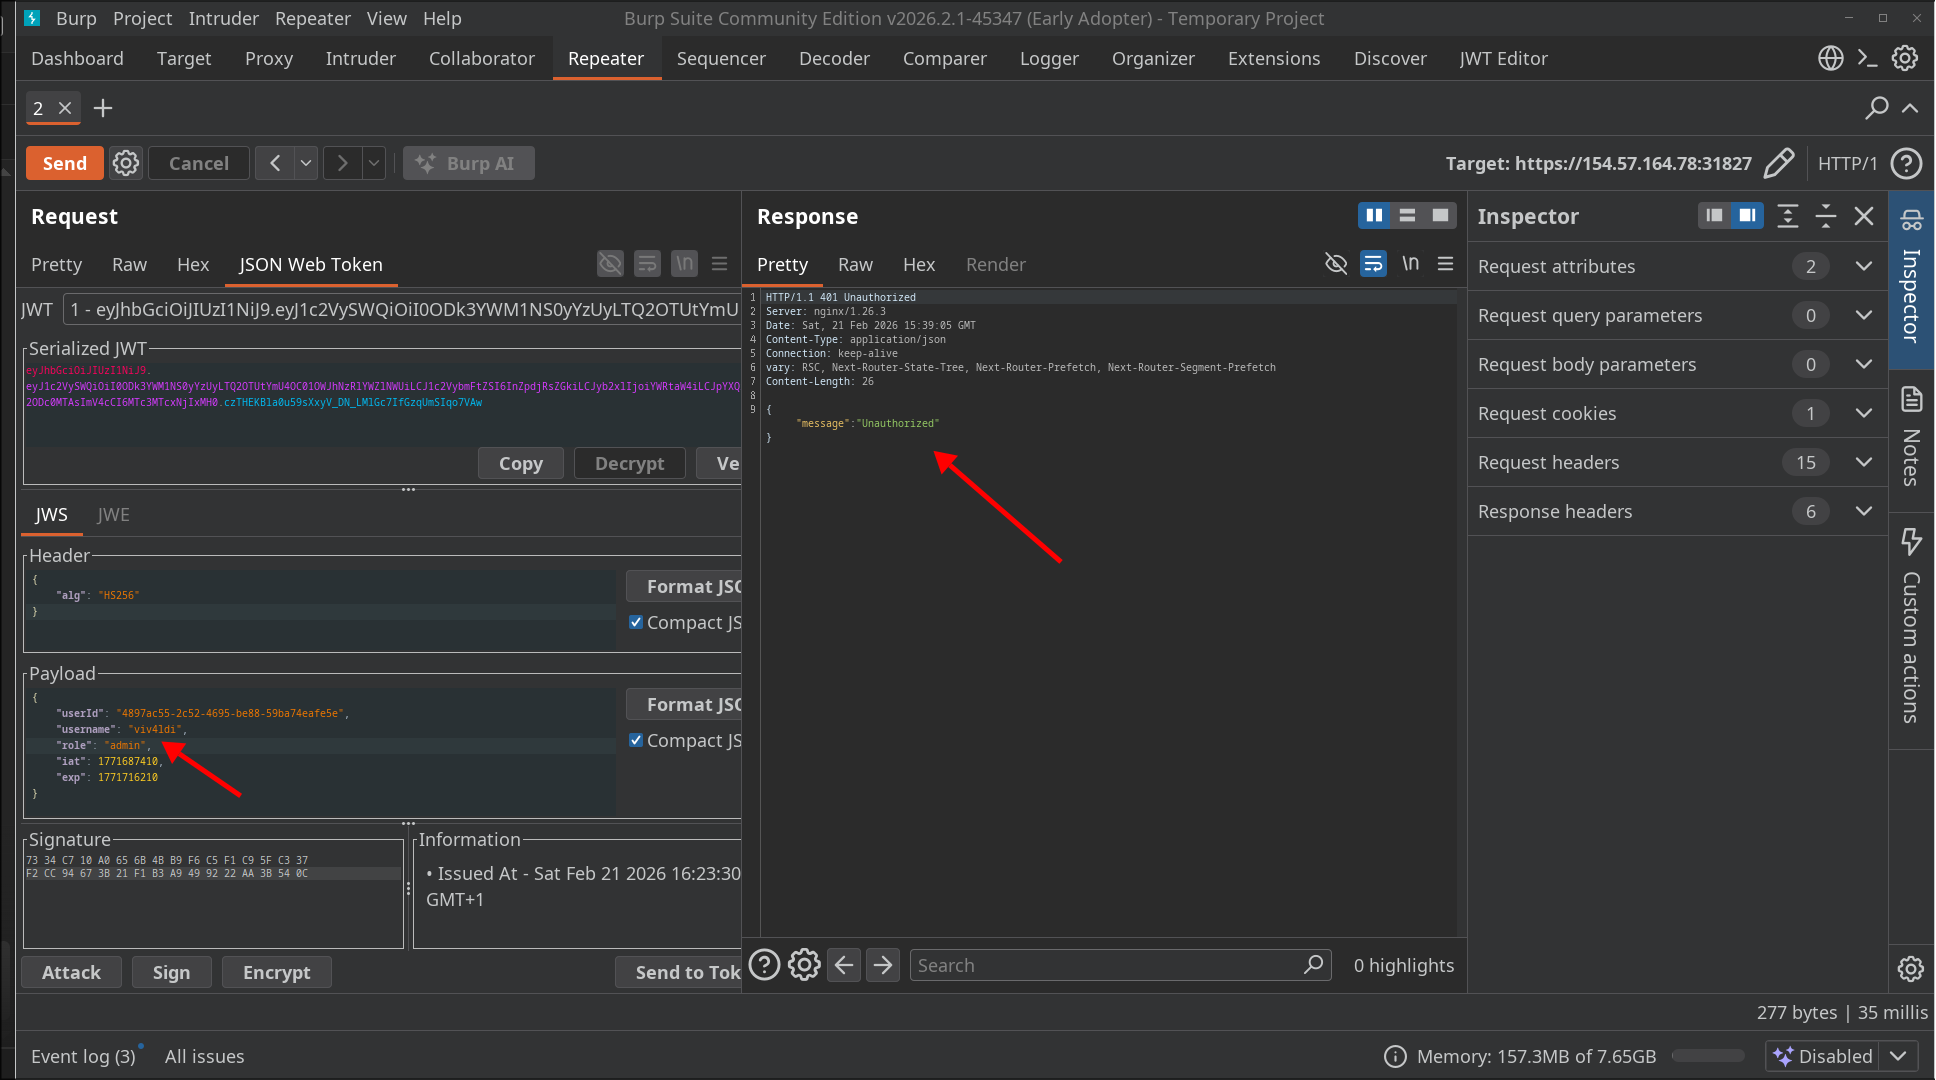Go to next search match arrow
Image resolution: width=1936 pixels, height=1080 pixels.
point(883,965)
